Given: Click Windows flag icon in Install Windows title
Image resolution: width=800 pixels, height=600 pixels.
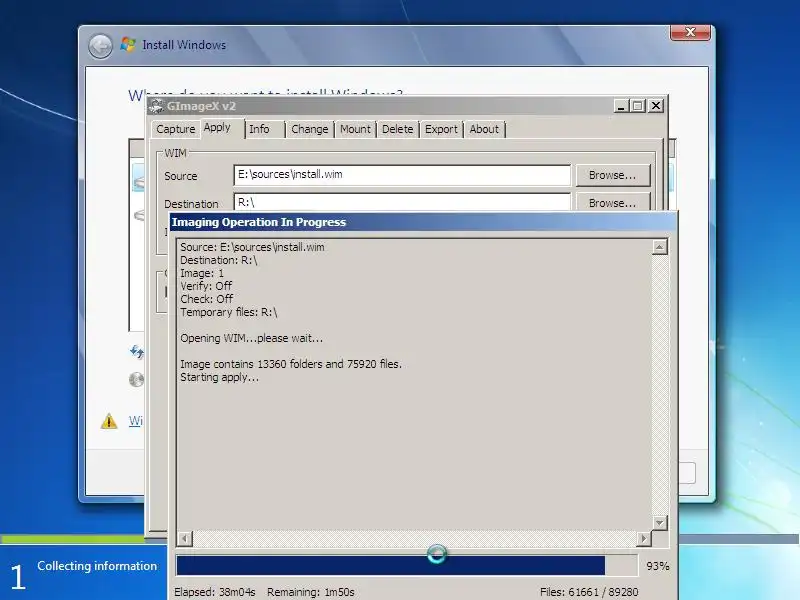Looking at the screenshot, I should (128, 45).
